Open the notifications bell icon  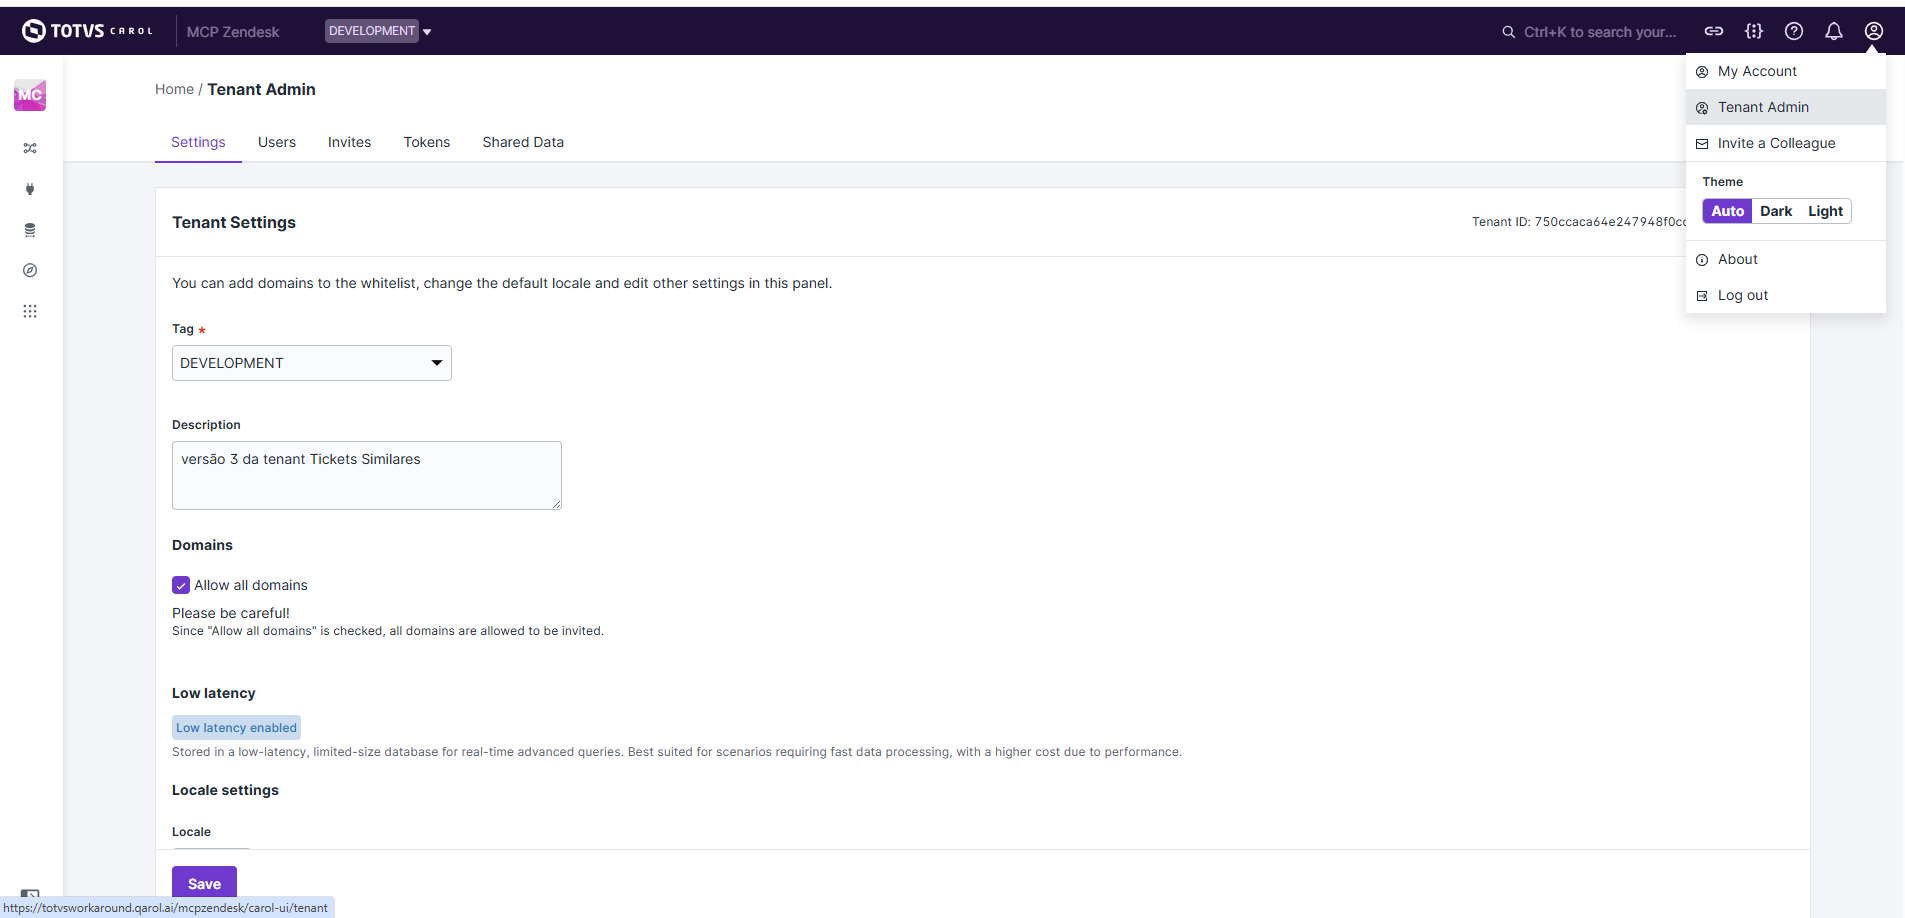pos(1833,31)
